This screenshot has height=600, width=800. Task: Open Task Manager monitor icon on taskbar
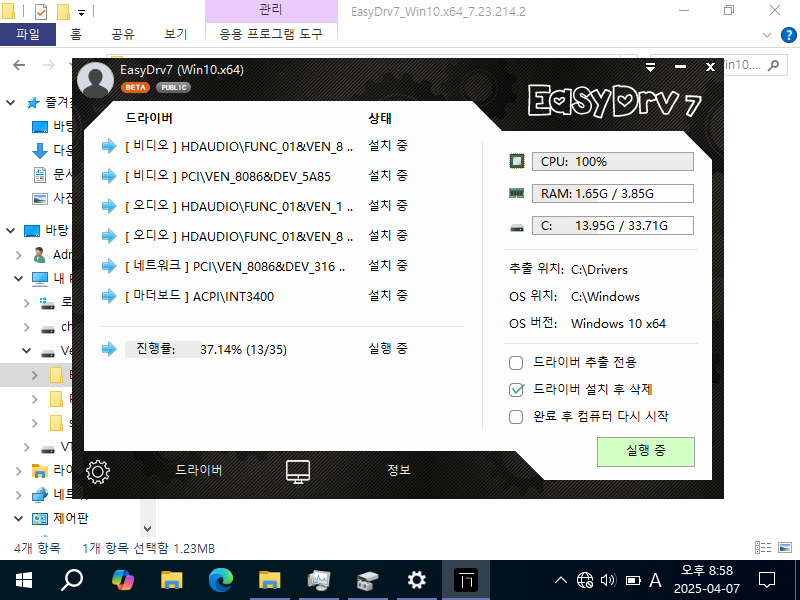click(x=319, y=580)
